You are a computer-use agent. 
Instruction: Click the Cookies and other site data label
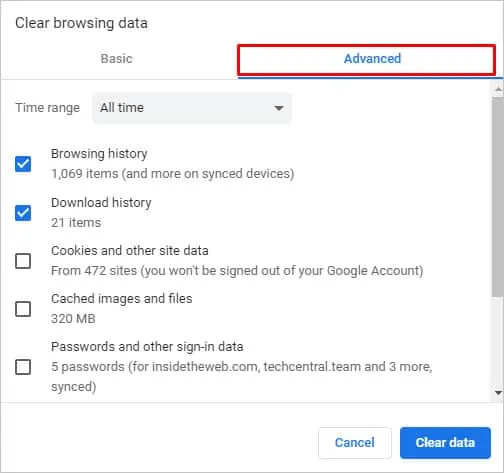(x=130, y=250)
